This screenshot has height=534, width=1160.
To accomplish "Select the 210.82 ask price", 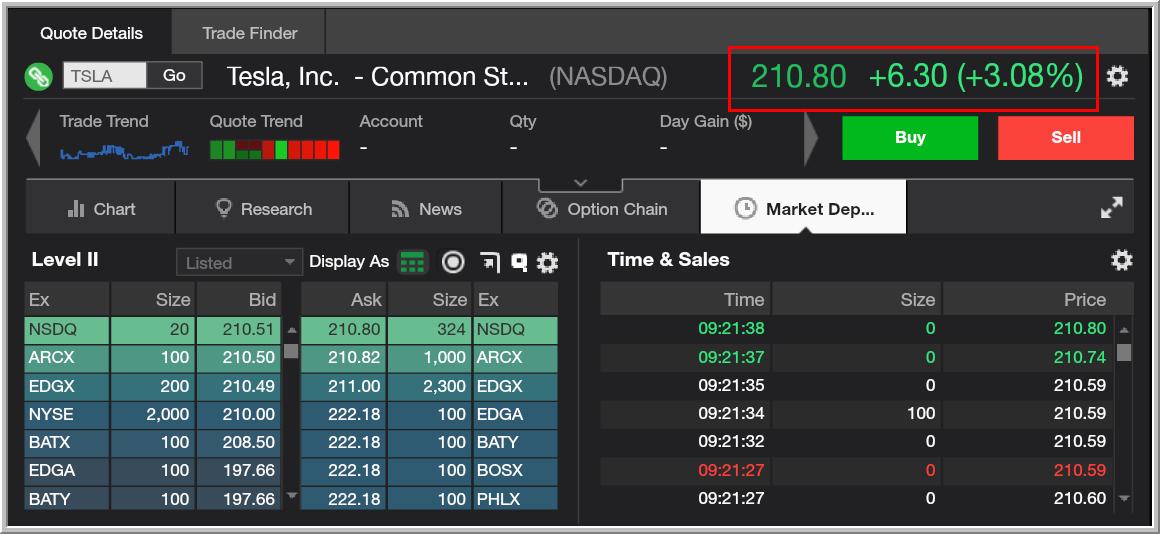I will coord(343,358).
